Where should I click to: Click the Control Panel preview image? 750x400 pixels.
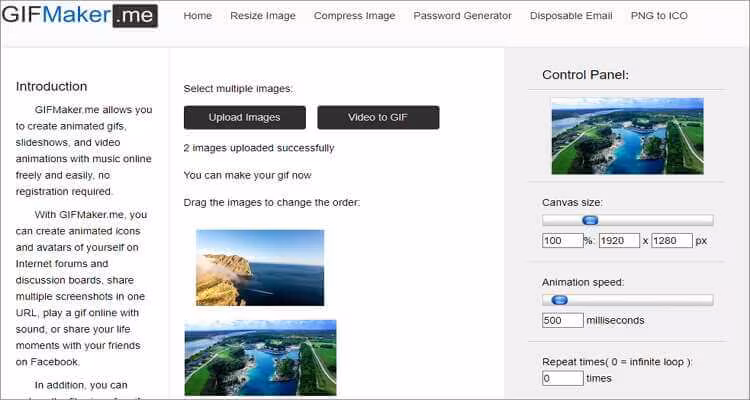click(627, 136)
